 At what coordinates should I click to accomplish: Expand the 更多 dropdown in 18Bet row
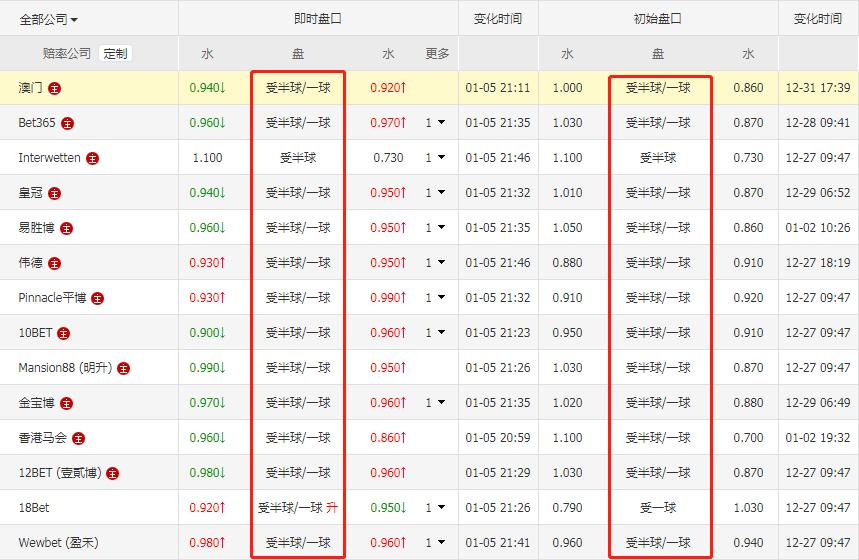point(435,508)
